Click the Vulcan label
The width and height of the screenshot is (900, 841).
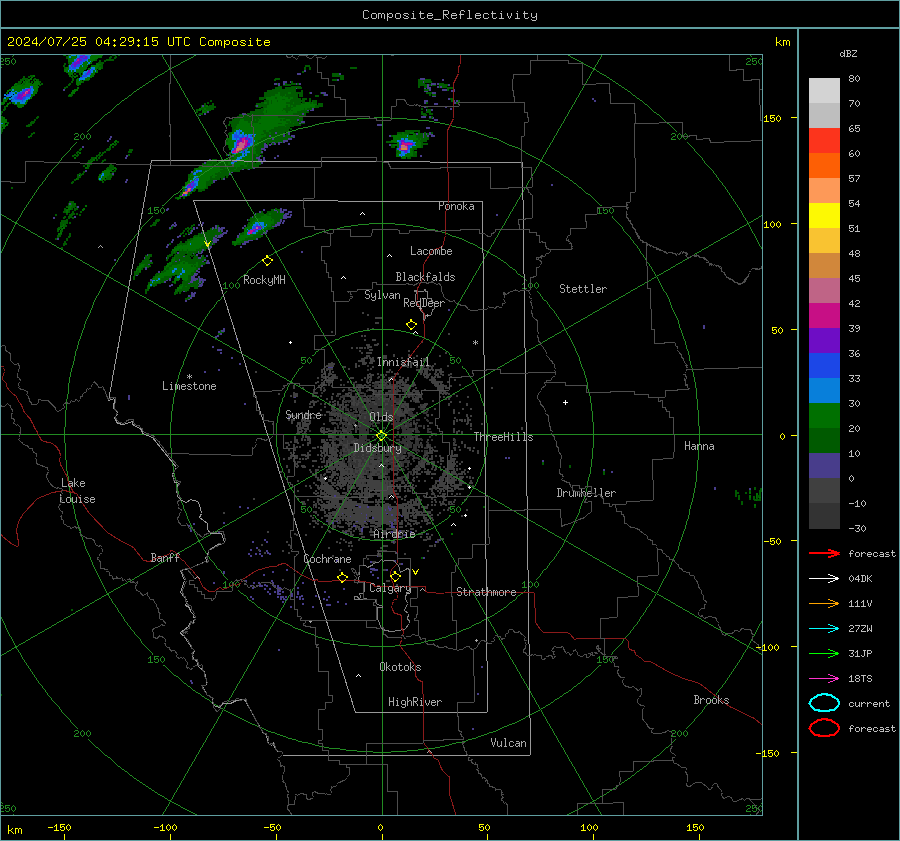point(508,743)
